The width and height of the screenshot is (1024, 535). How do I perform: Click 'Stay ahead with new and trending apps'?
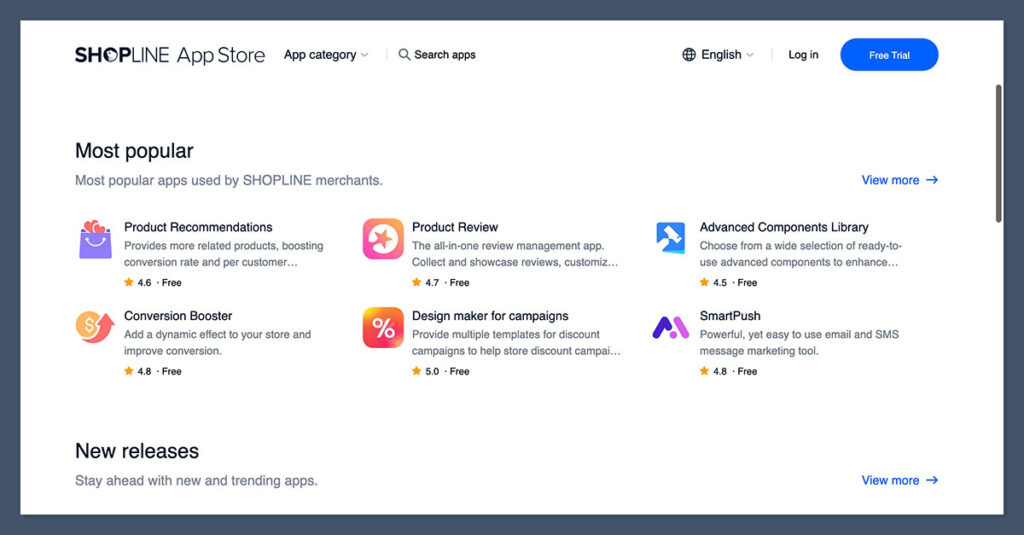click(x=196, y=481)
